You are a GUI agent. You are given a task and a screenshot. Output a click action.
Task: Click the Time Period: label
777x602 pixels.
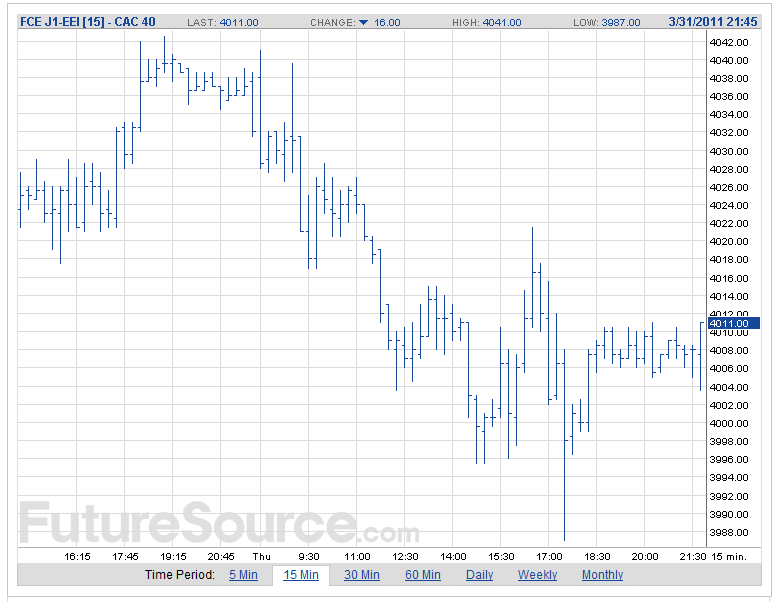(x=180, y=575)
